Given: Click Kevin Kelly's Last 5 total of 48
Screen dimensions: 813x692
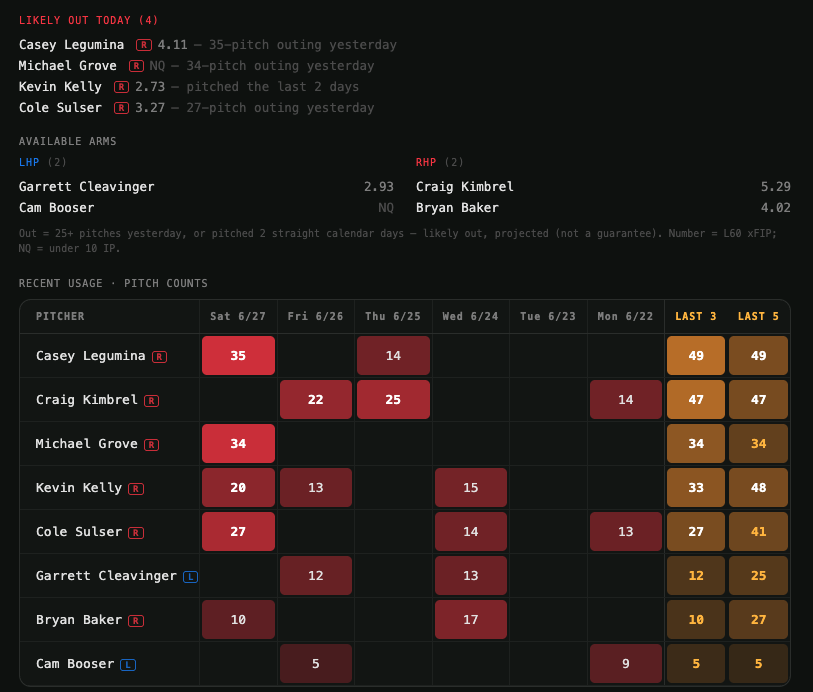Looking at the screenshot, I should [759, 488].
